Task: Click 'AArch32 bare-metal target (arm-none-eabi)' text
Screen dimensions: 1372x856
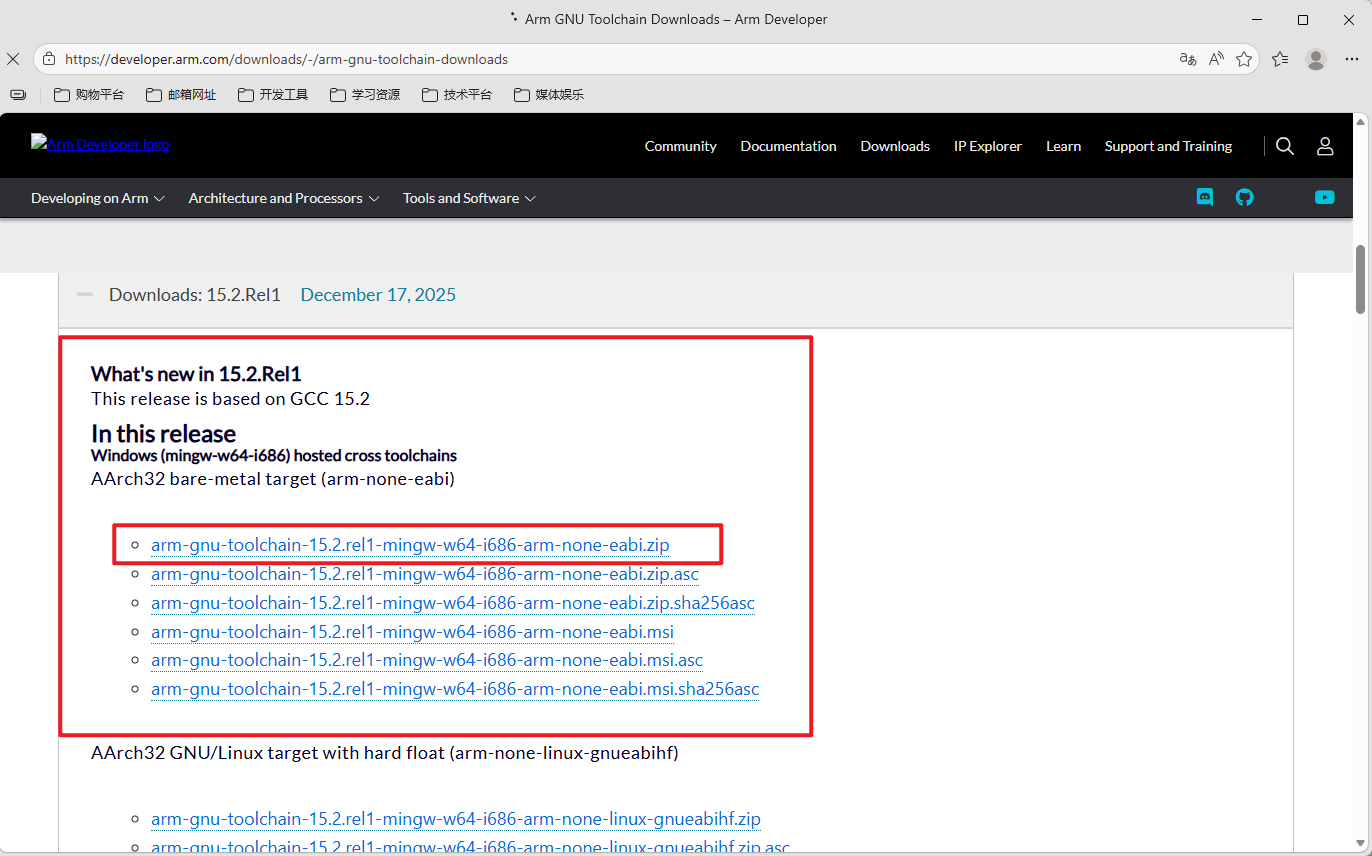Action: pyautogui.click(x=273, y=479)
